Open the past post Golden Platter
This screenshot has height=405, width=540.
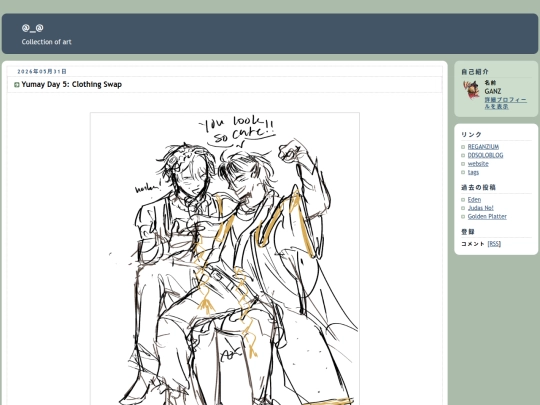click(487, 217)
